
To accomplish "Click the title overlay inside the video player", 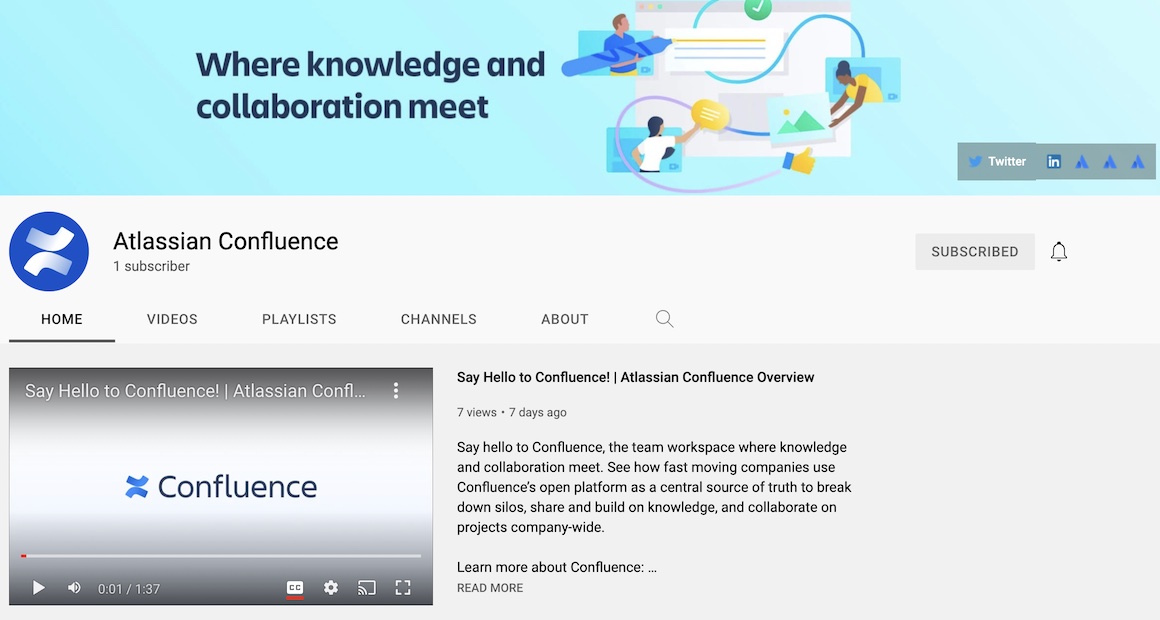I will pos(195,391).
